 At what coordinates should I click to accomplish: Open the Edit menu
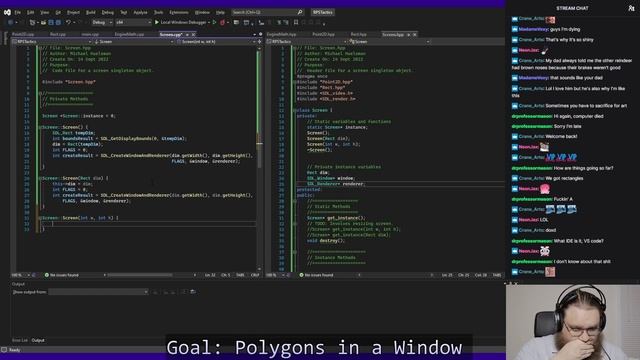31,12
